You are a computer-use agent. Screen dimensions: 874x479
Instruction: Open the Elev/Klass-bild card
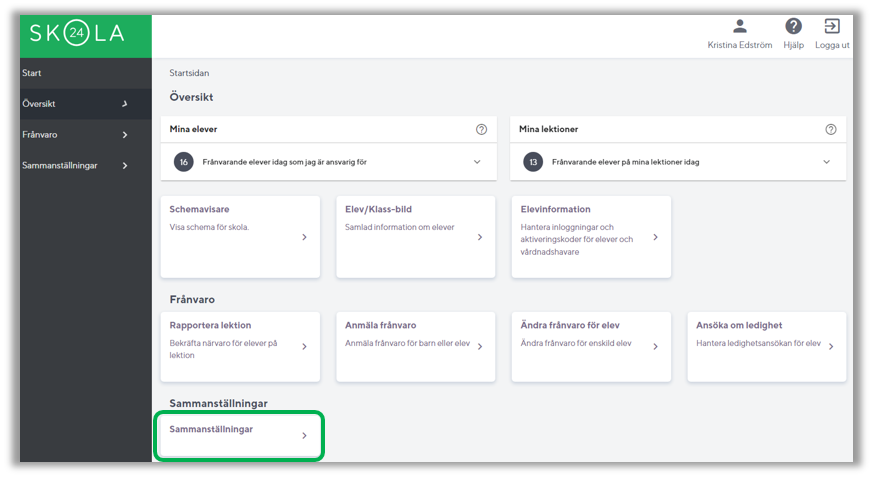coord(415,236)
